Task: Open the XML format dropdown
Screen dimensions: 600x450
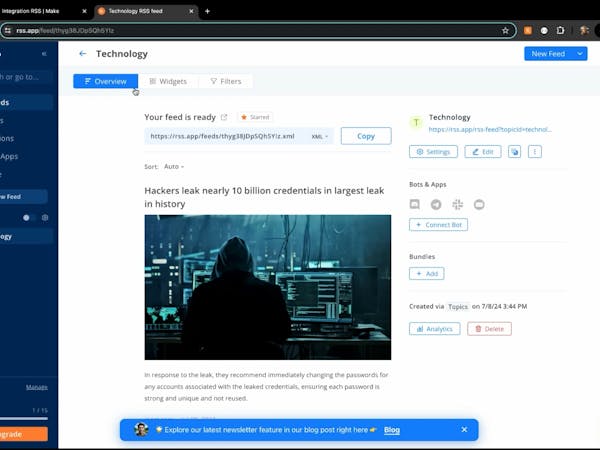Action: pos(320,136)
